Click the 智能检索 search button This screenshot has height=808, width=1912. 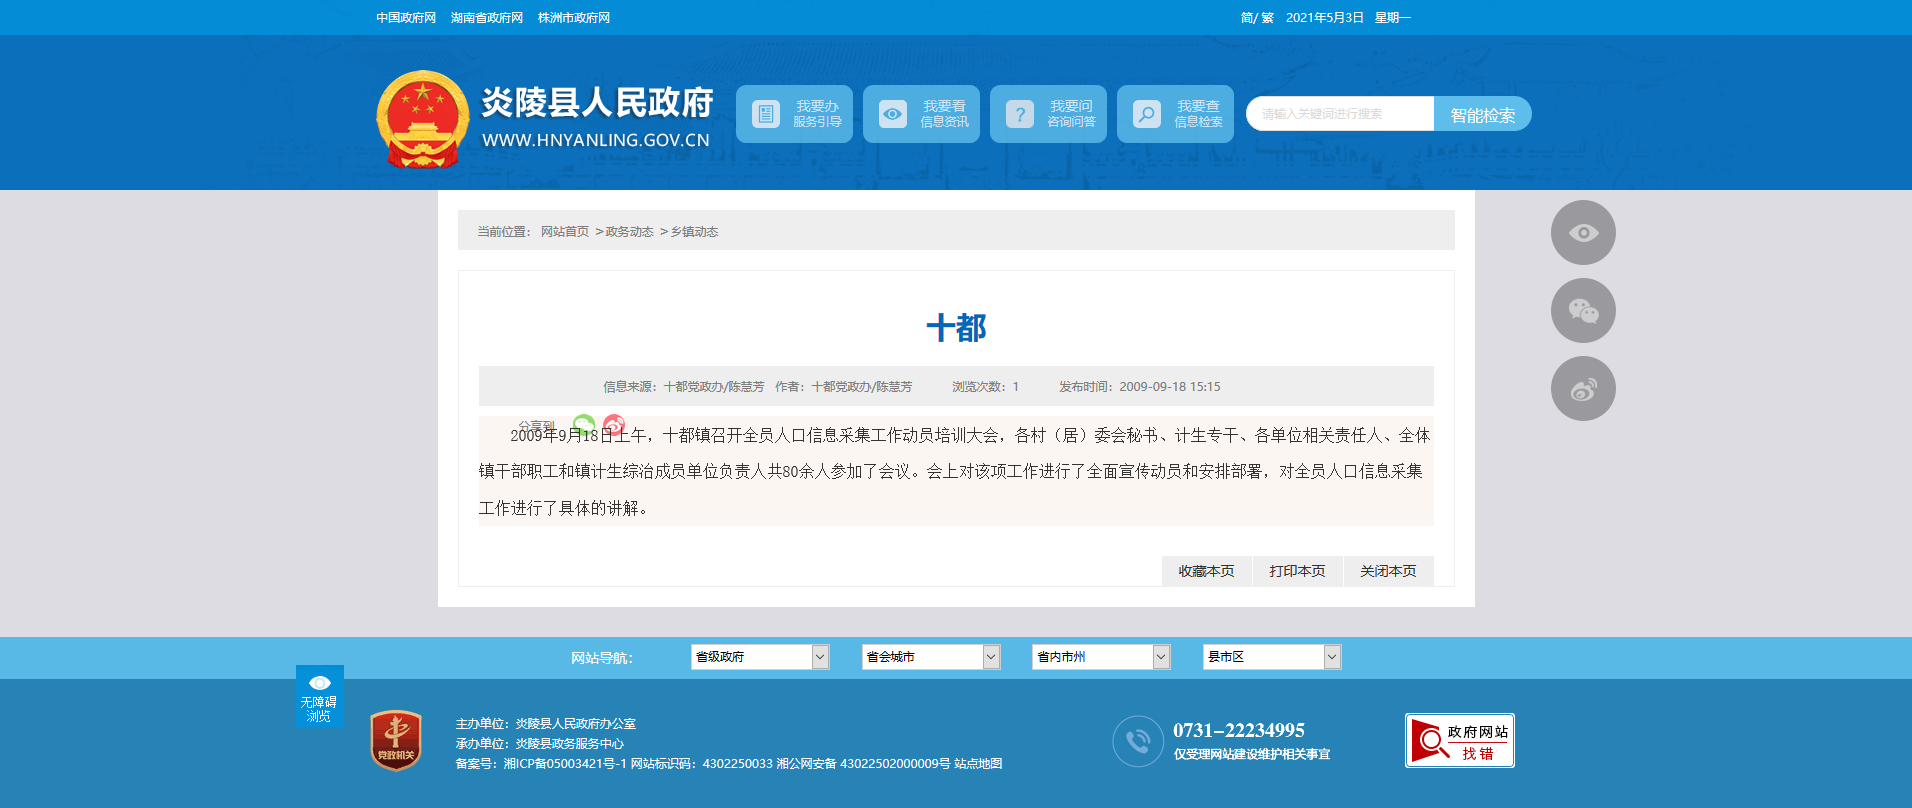click(1482, 115)
